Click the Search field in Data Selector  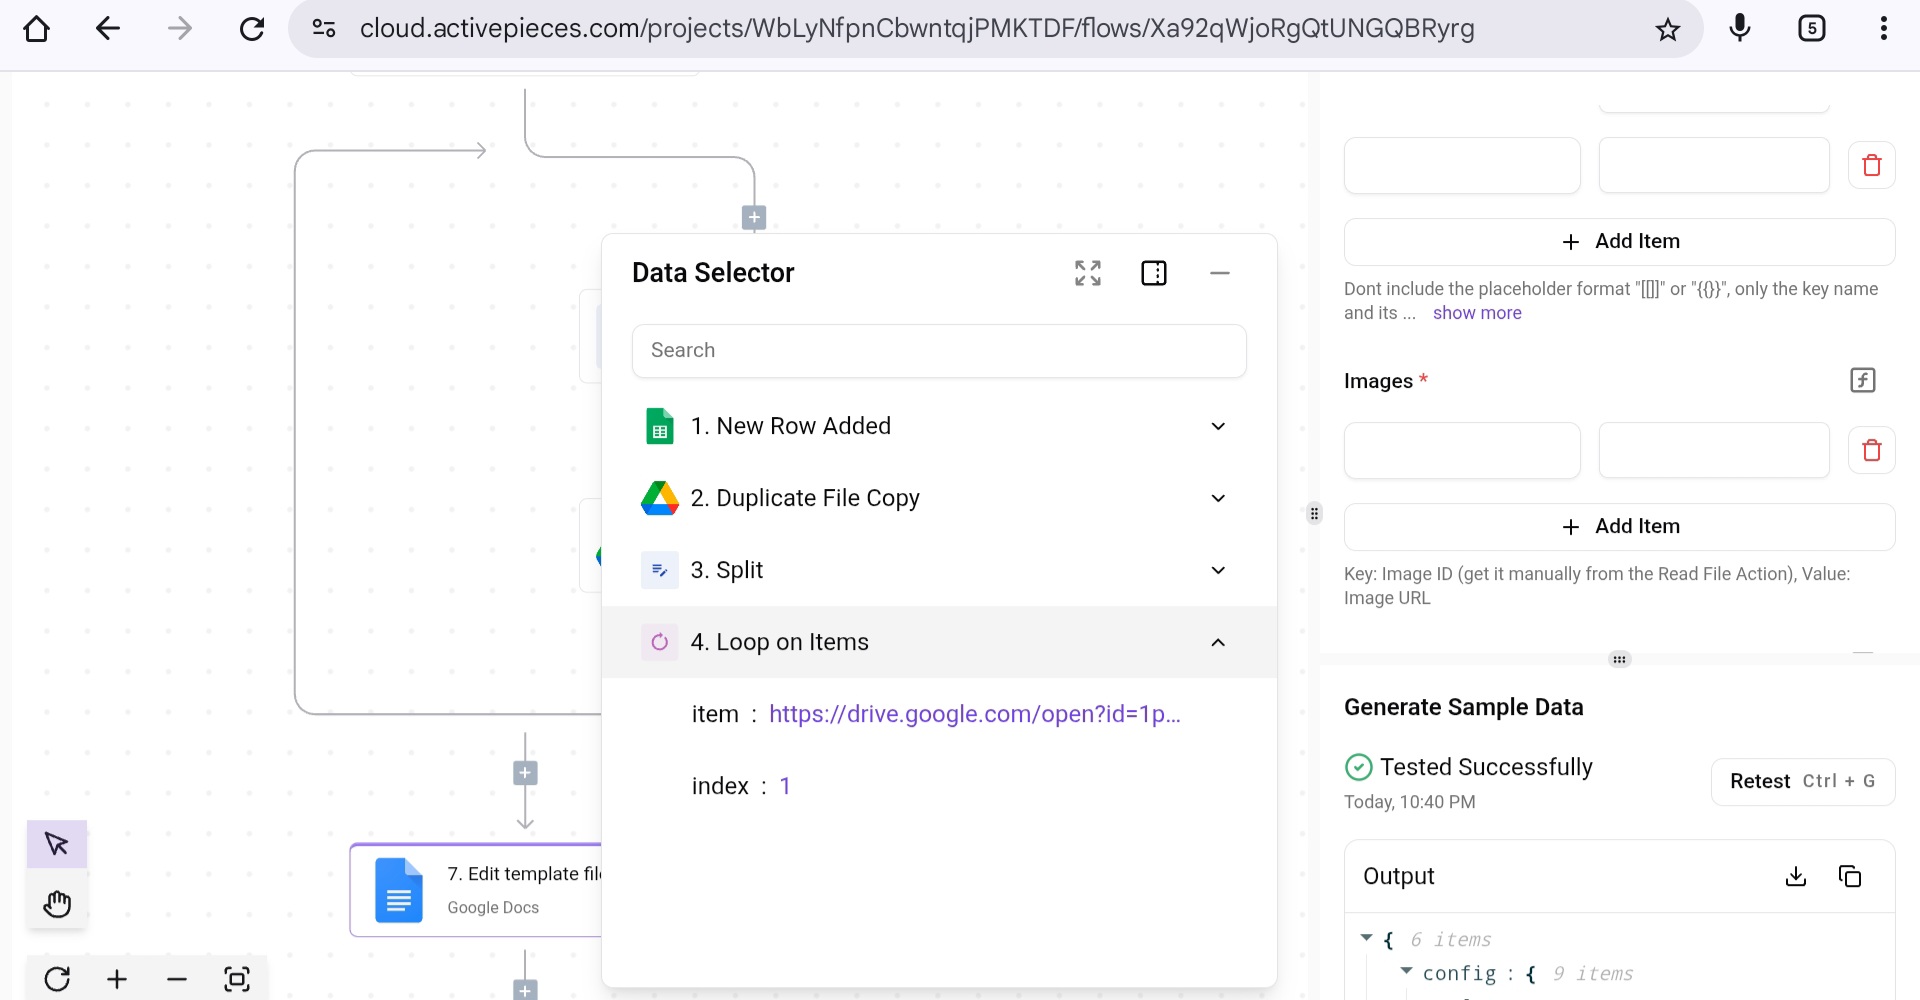pos(939,350)
